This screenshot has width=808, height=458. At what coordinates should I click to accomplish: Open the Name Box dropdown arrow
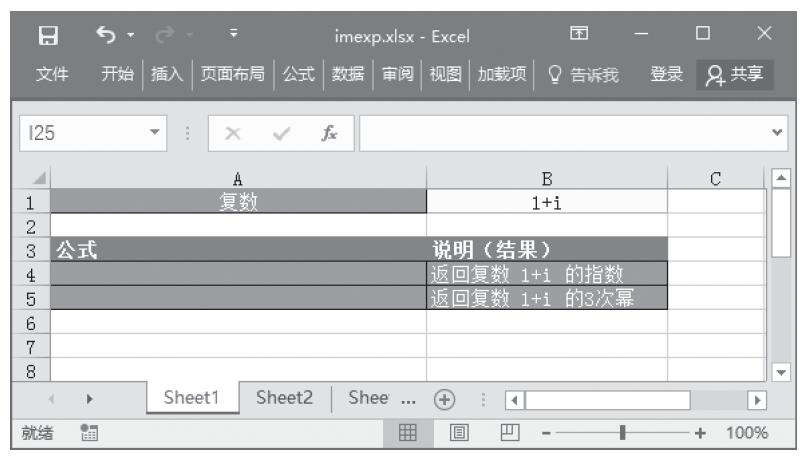(x=153, y=132)
